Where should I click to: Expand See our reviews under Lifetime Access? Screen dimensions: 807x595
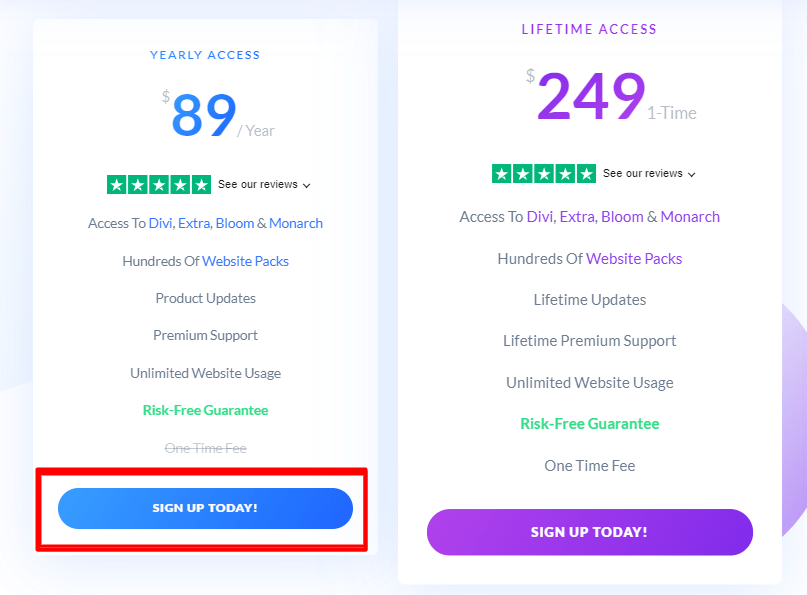[x=649, y=173]
